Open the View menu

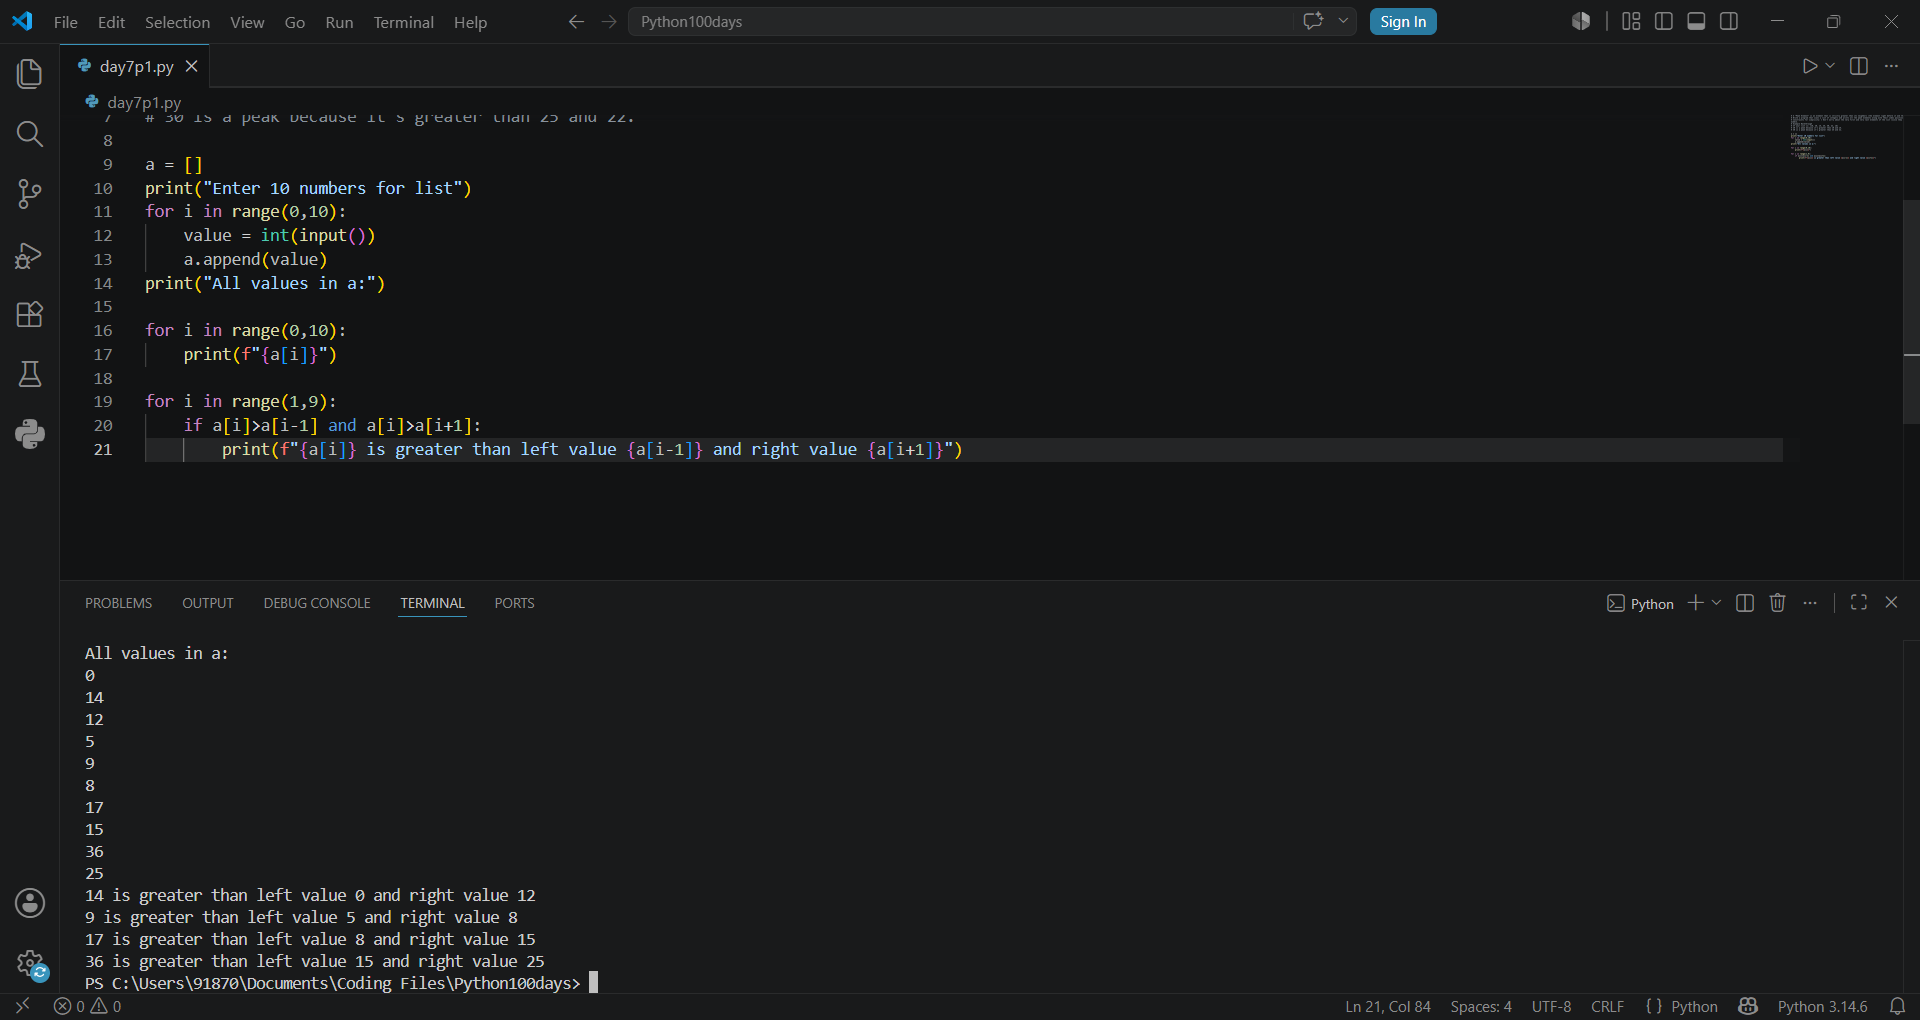247,22
